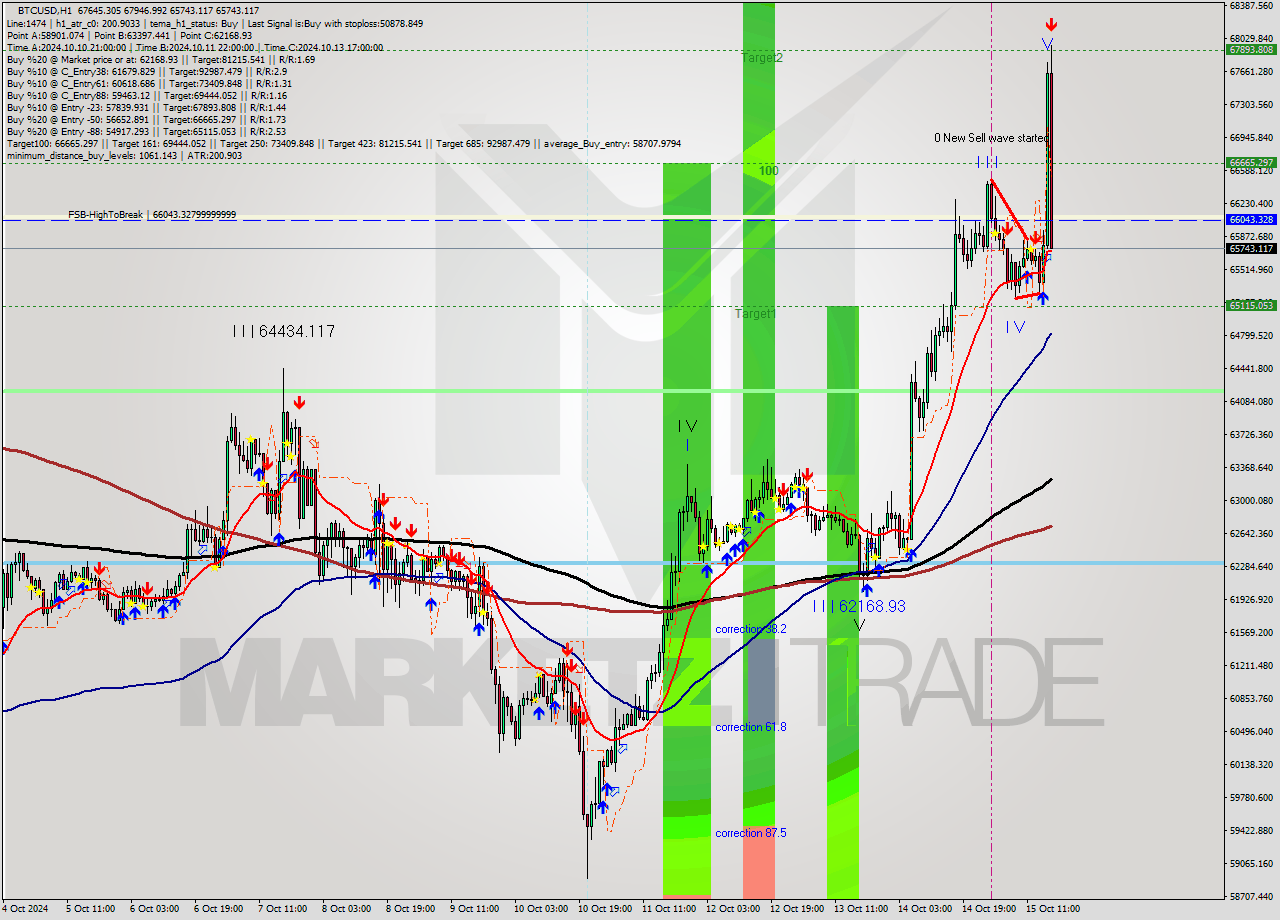The image size is (1280, 920).
Task: Select the 'correction 61.8' label
Action: 751,727
